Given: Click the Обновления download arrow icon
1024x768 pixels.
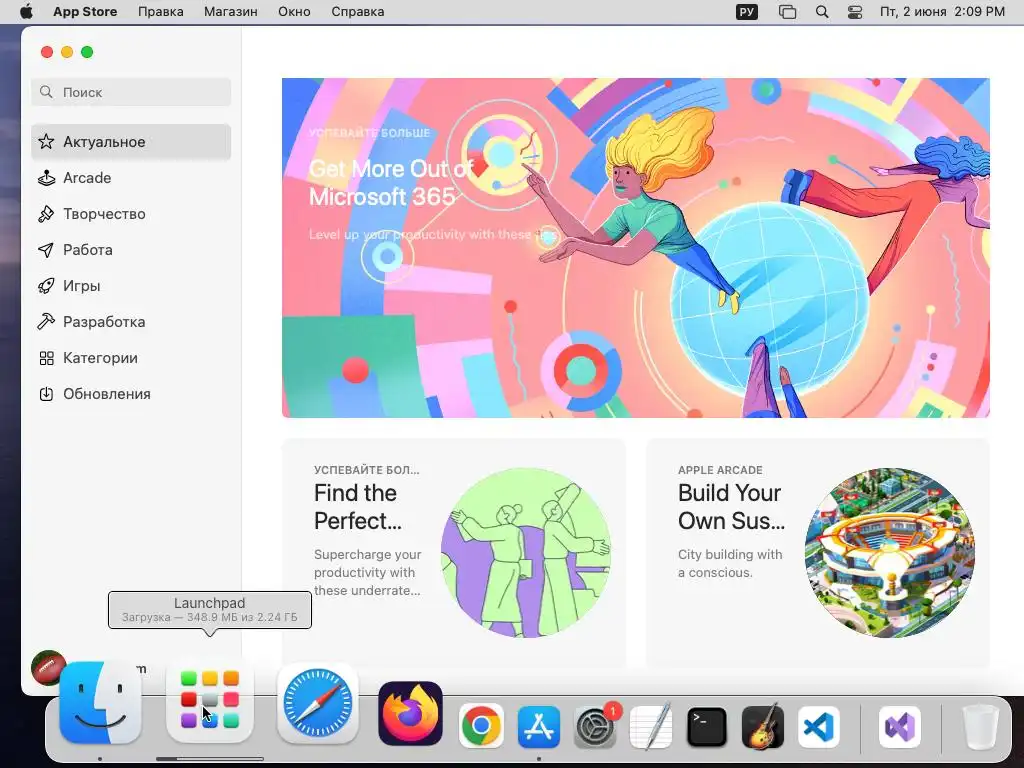Looking at the screenshot, I should [x=46, y=394].
